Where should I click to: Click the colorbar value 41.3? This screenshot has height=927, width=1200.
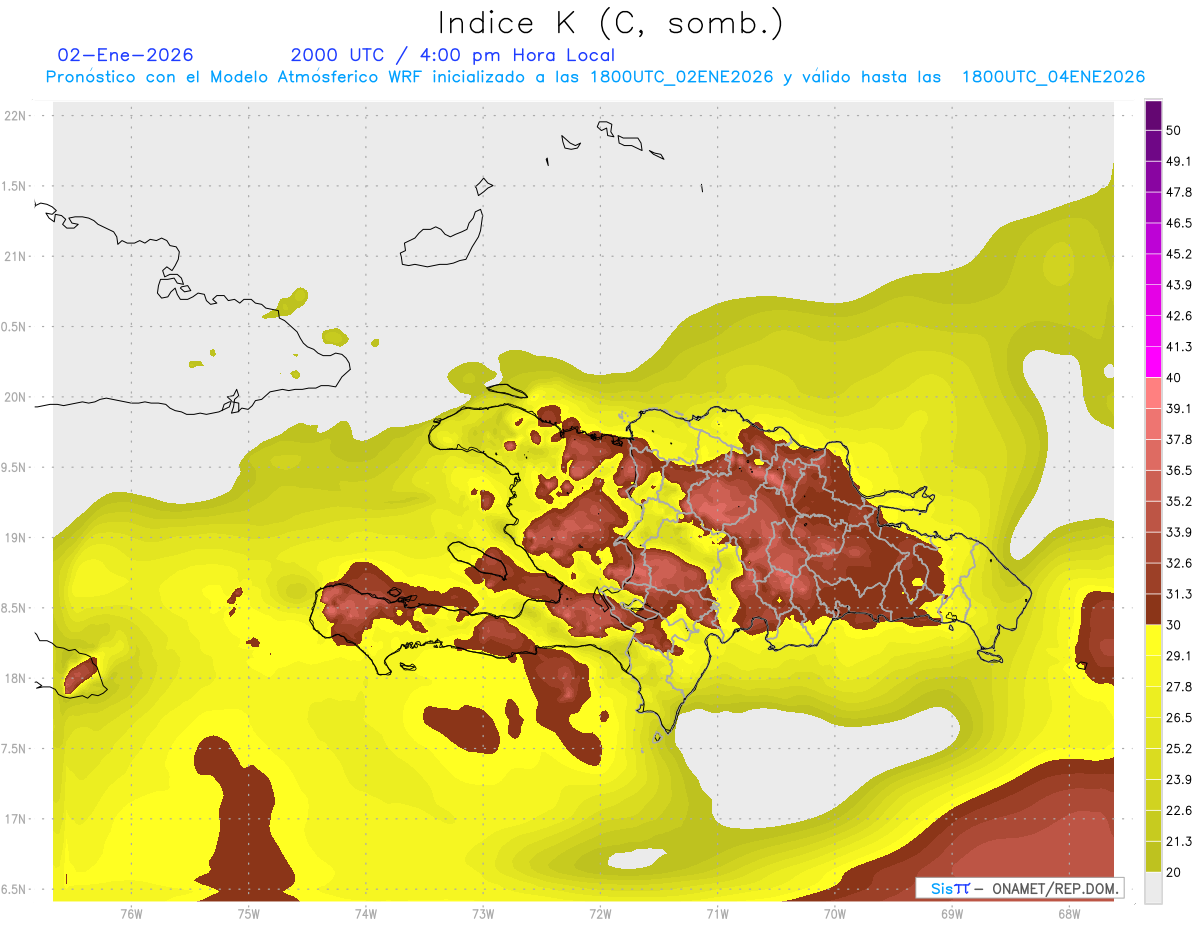click(x=1179, y=347)
